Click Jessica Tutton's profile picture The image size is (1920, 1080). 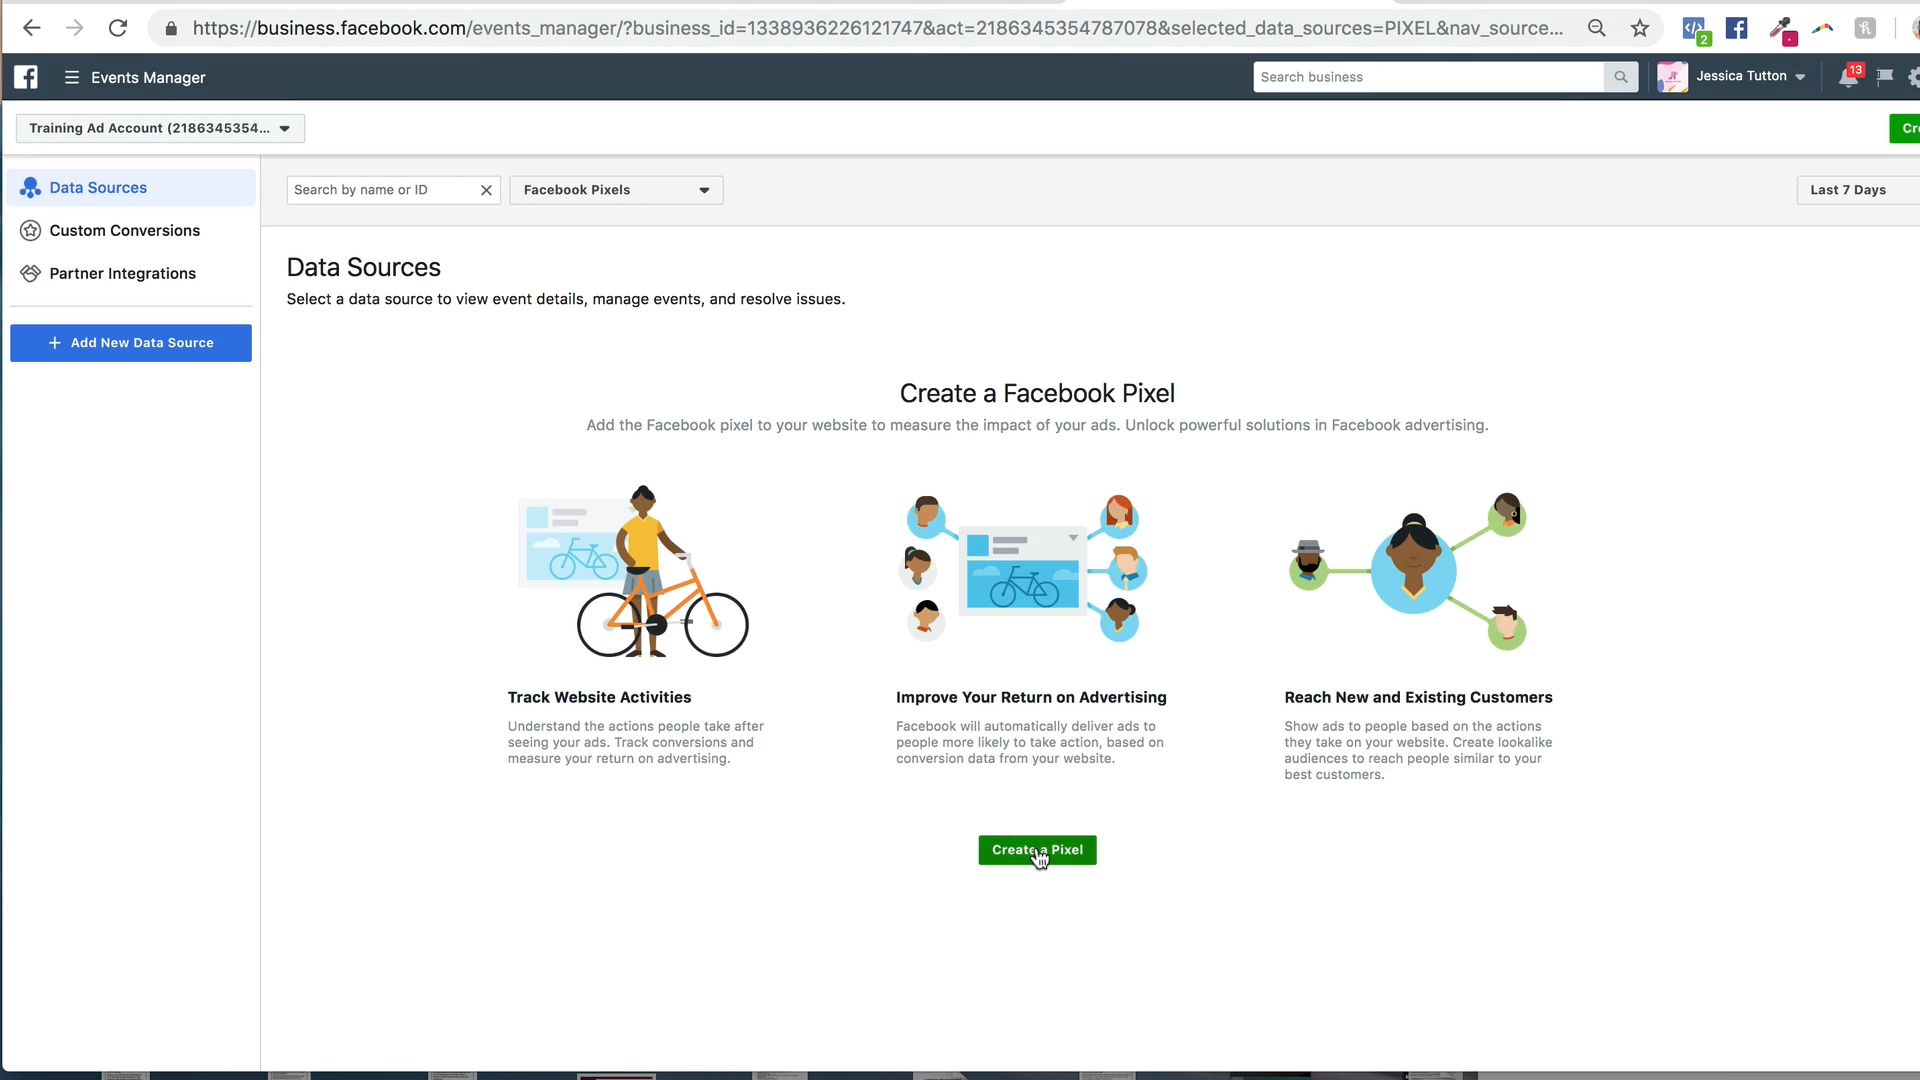pyautogui.click(x=1672, y=77)
